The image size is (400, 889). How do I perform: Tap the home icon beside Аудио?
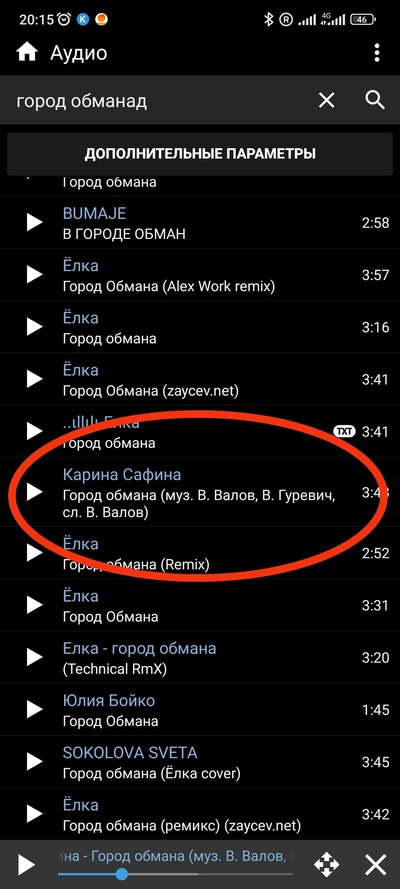coord(27,53)
